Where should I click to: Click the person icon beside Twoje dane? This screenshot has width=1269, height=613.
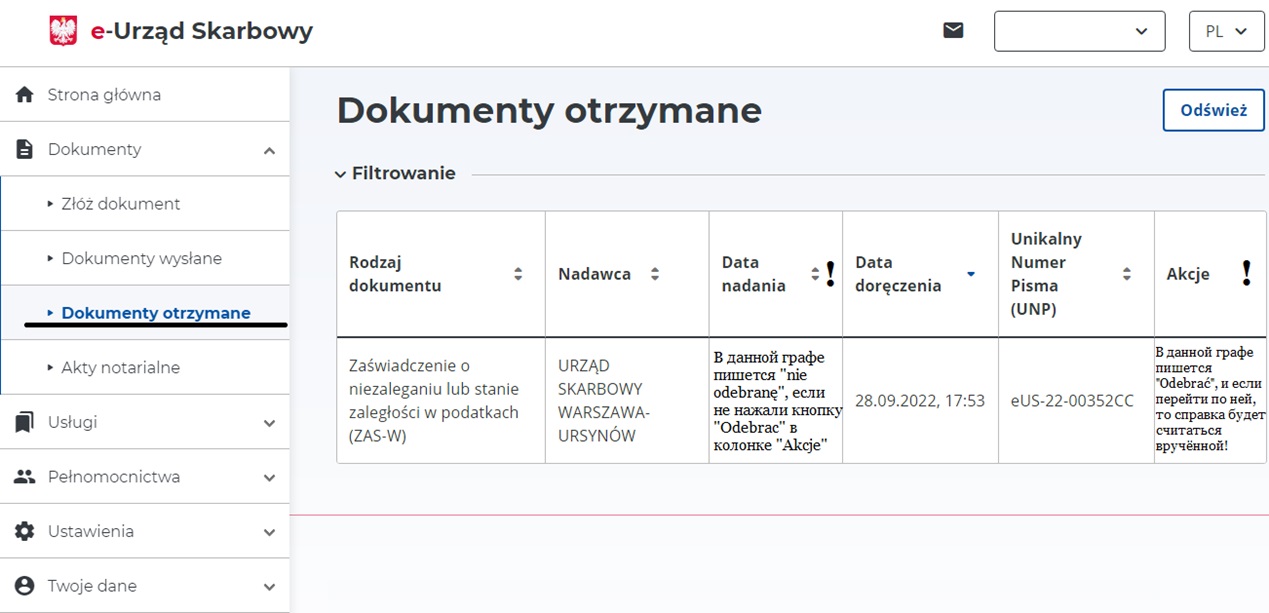click(x=25, y=586)
